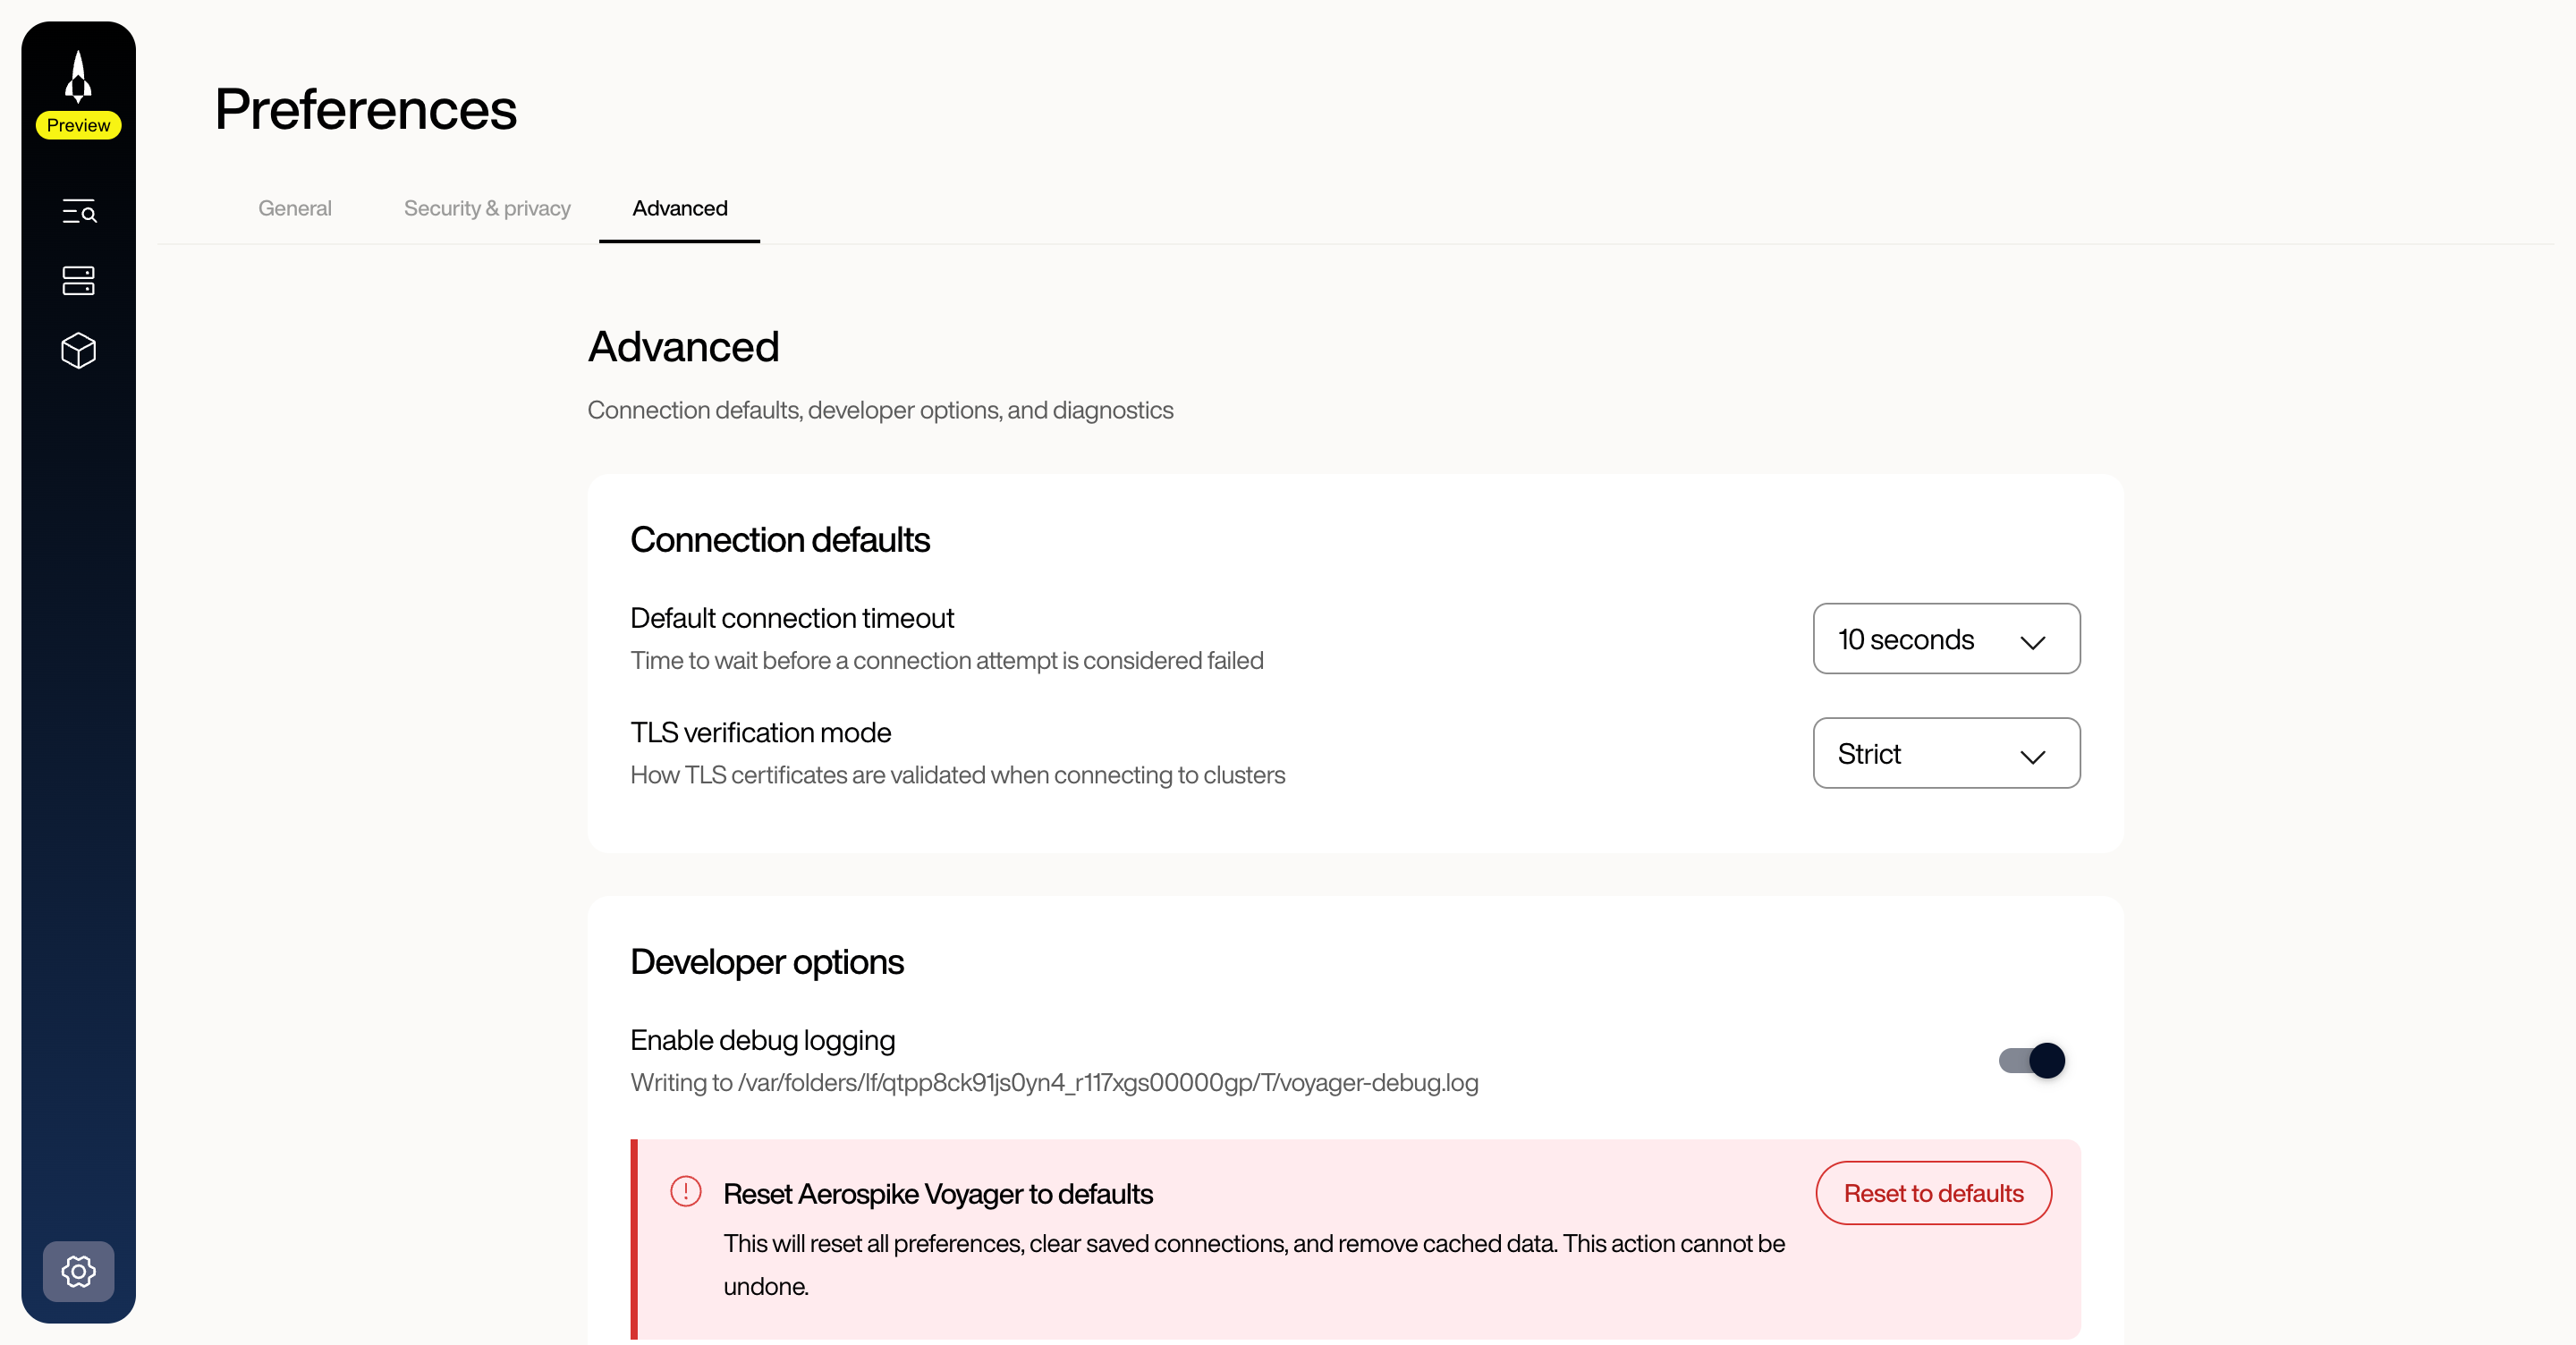Click the Advanced section description text

click(x=880, y=410)
